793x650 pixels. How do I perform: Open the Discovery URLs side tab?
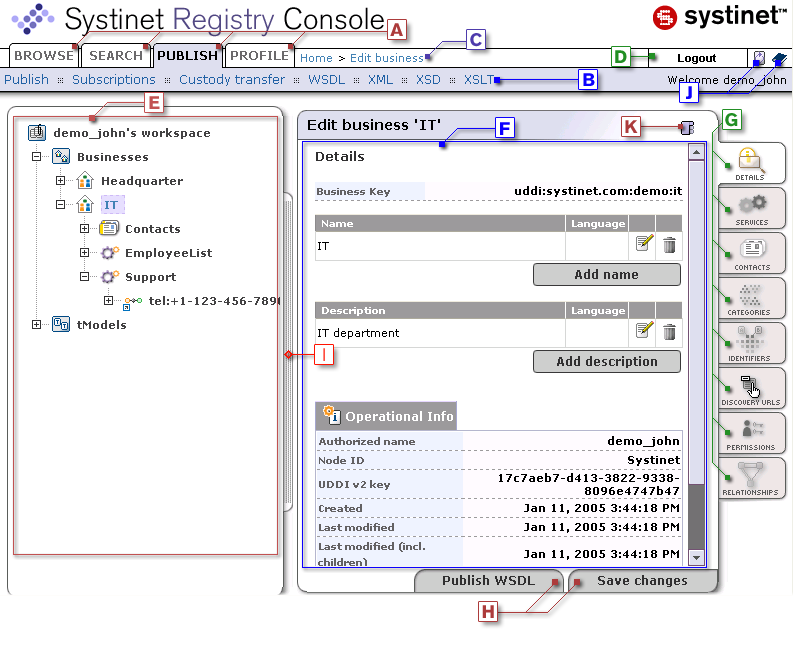point(752,388)
